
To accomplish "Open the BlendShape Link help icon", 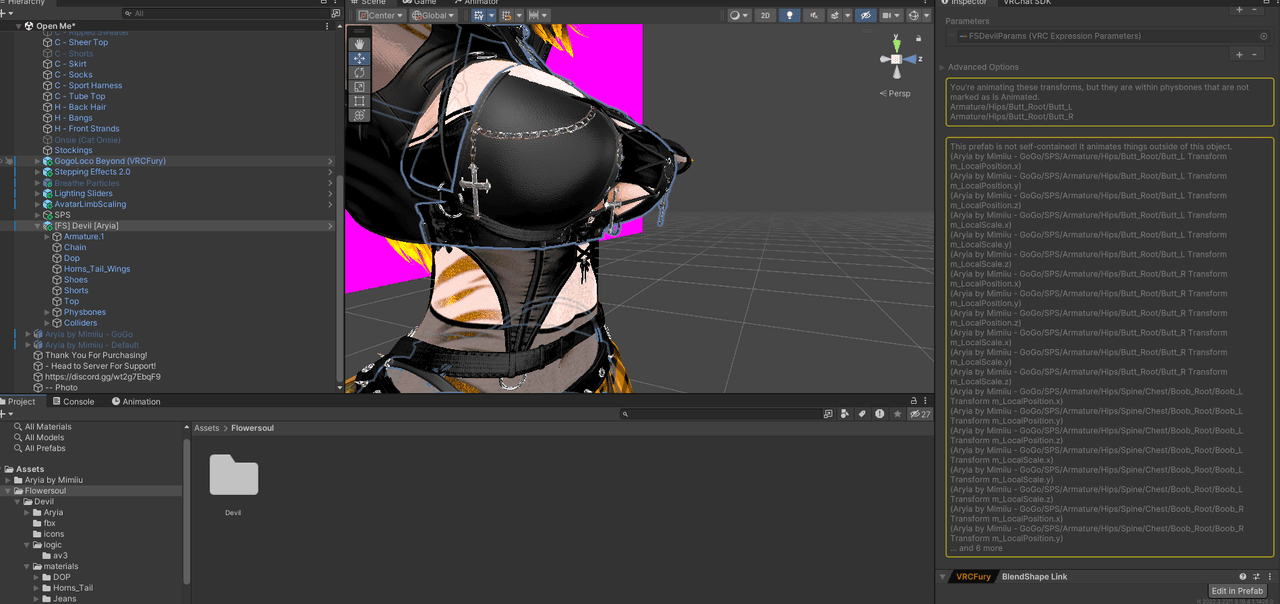I will [x=1243, y=577].
